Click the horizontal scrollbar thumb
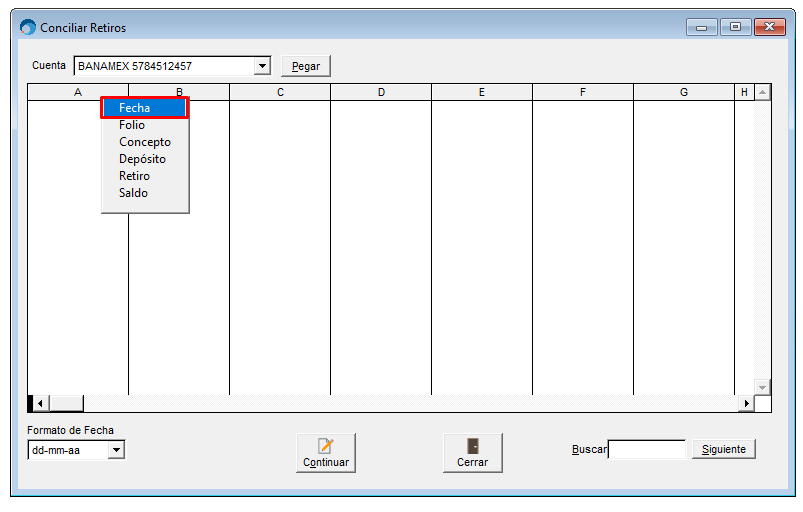 pyautogui.click(x=67, y=403)
